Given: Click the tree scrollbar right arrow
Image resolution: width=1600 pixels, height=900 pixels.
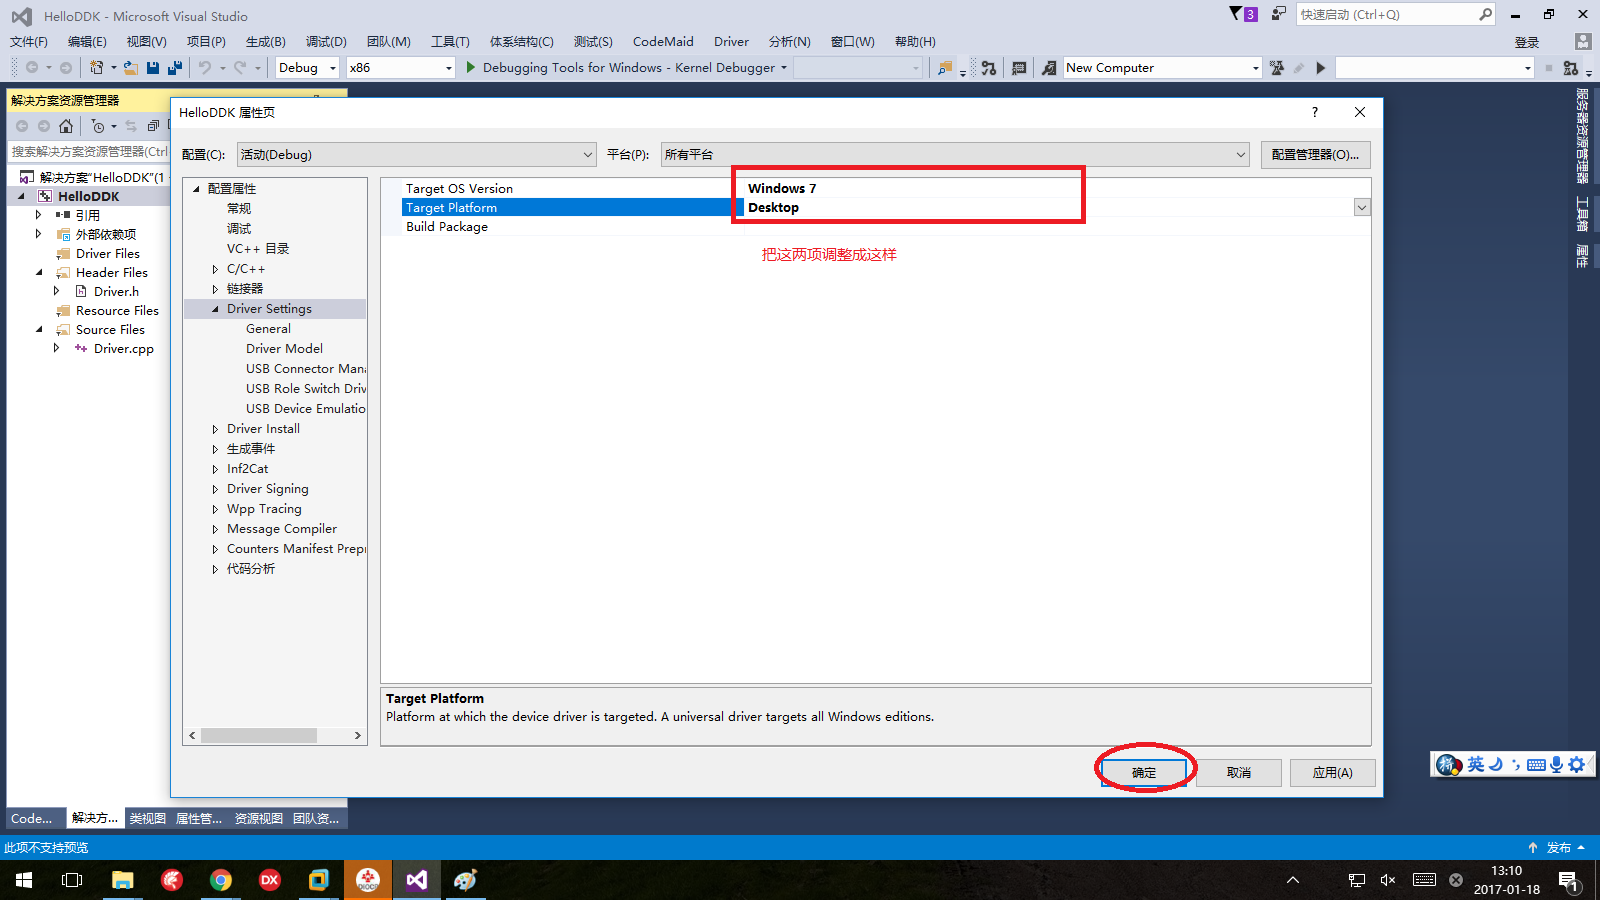Looking at the screenshot, I should tap(358, 735).
